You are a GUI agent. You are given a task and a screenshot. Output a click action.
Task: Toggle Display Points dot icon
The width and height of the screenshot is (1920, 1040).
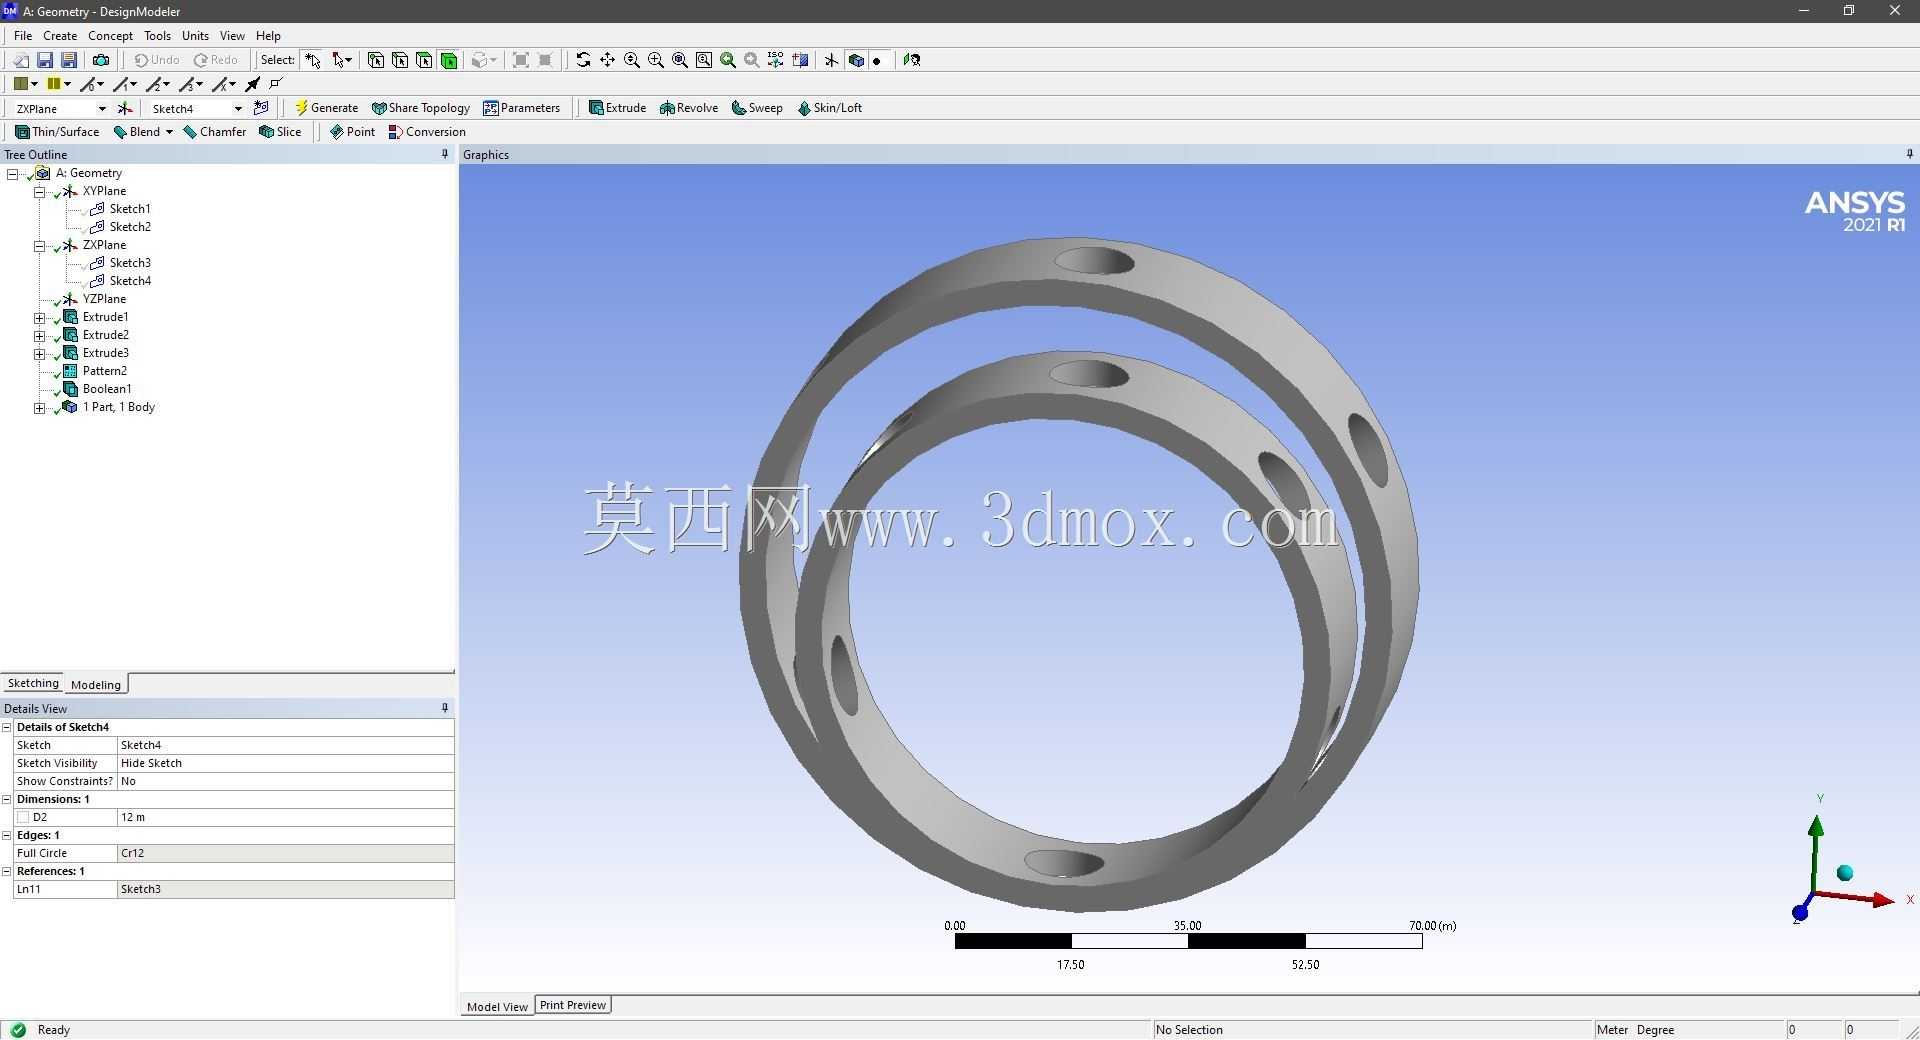point(878,60)
